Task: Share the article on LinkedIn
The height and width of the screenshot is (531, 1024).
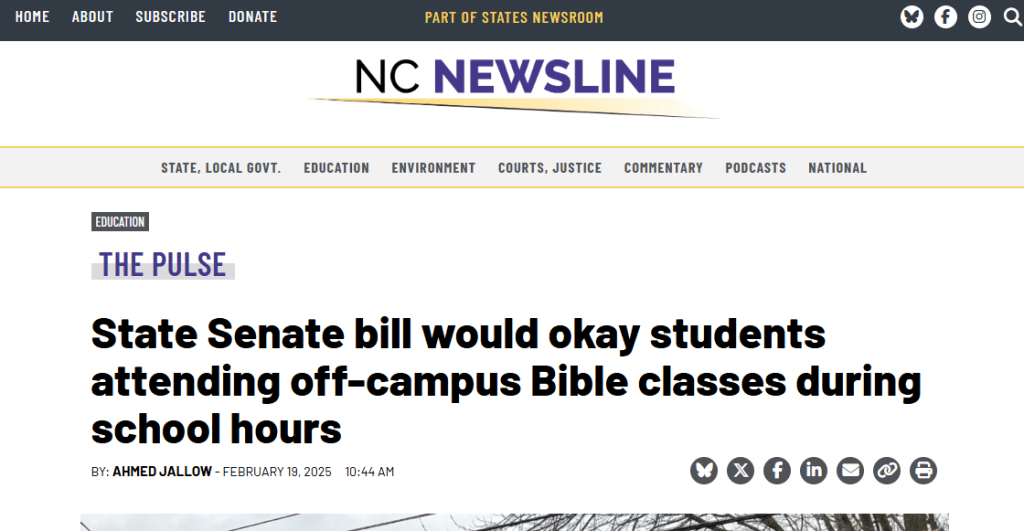Action: [x=813, y=470]
